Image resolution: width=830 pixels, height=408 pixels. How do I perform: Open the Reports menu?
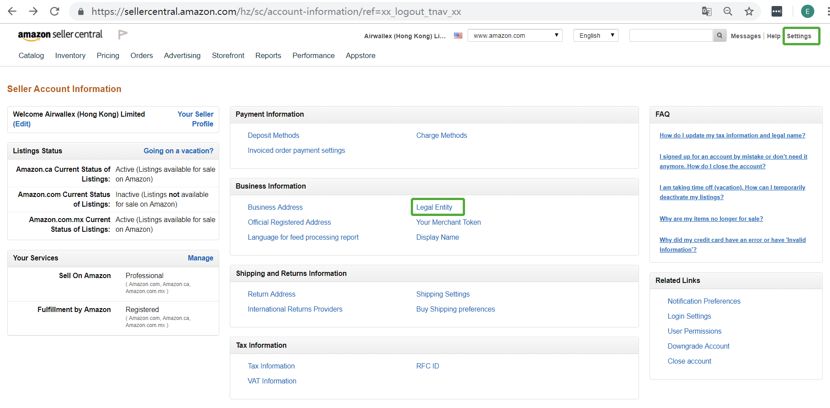click(x=268, y=56)
